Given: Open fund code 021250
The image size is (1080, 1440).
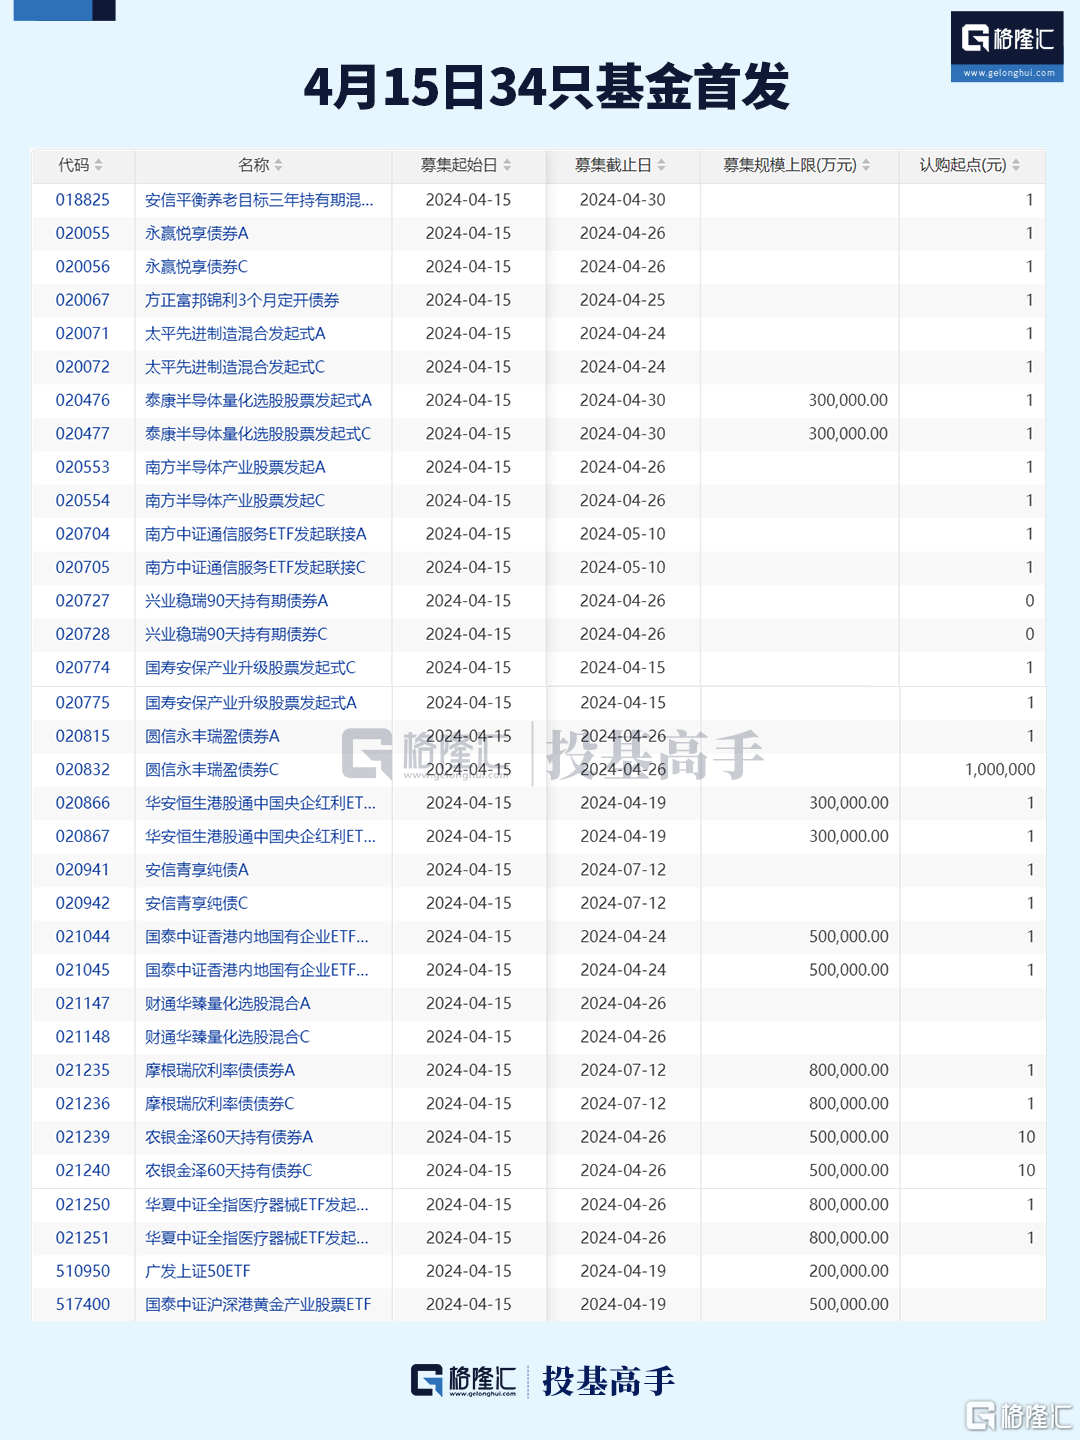Looking at the screenshot, I should pyautogui.click(x=83, y=1205).
